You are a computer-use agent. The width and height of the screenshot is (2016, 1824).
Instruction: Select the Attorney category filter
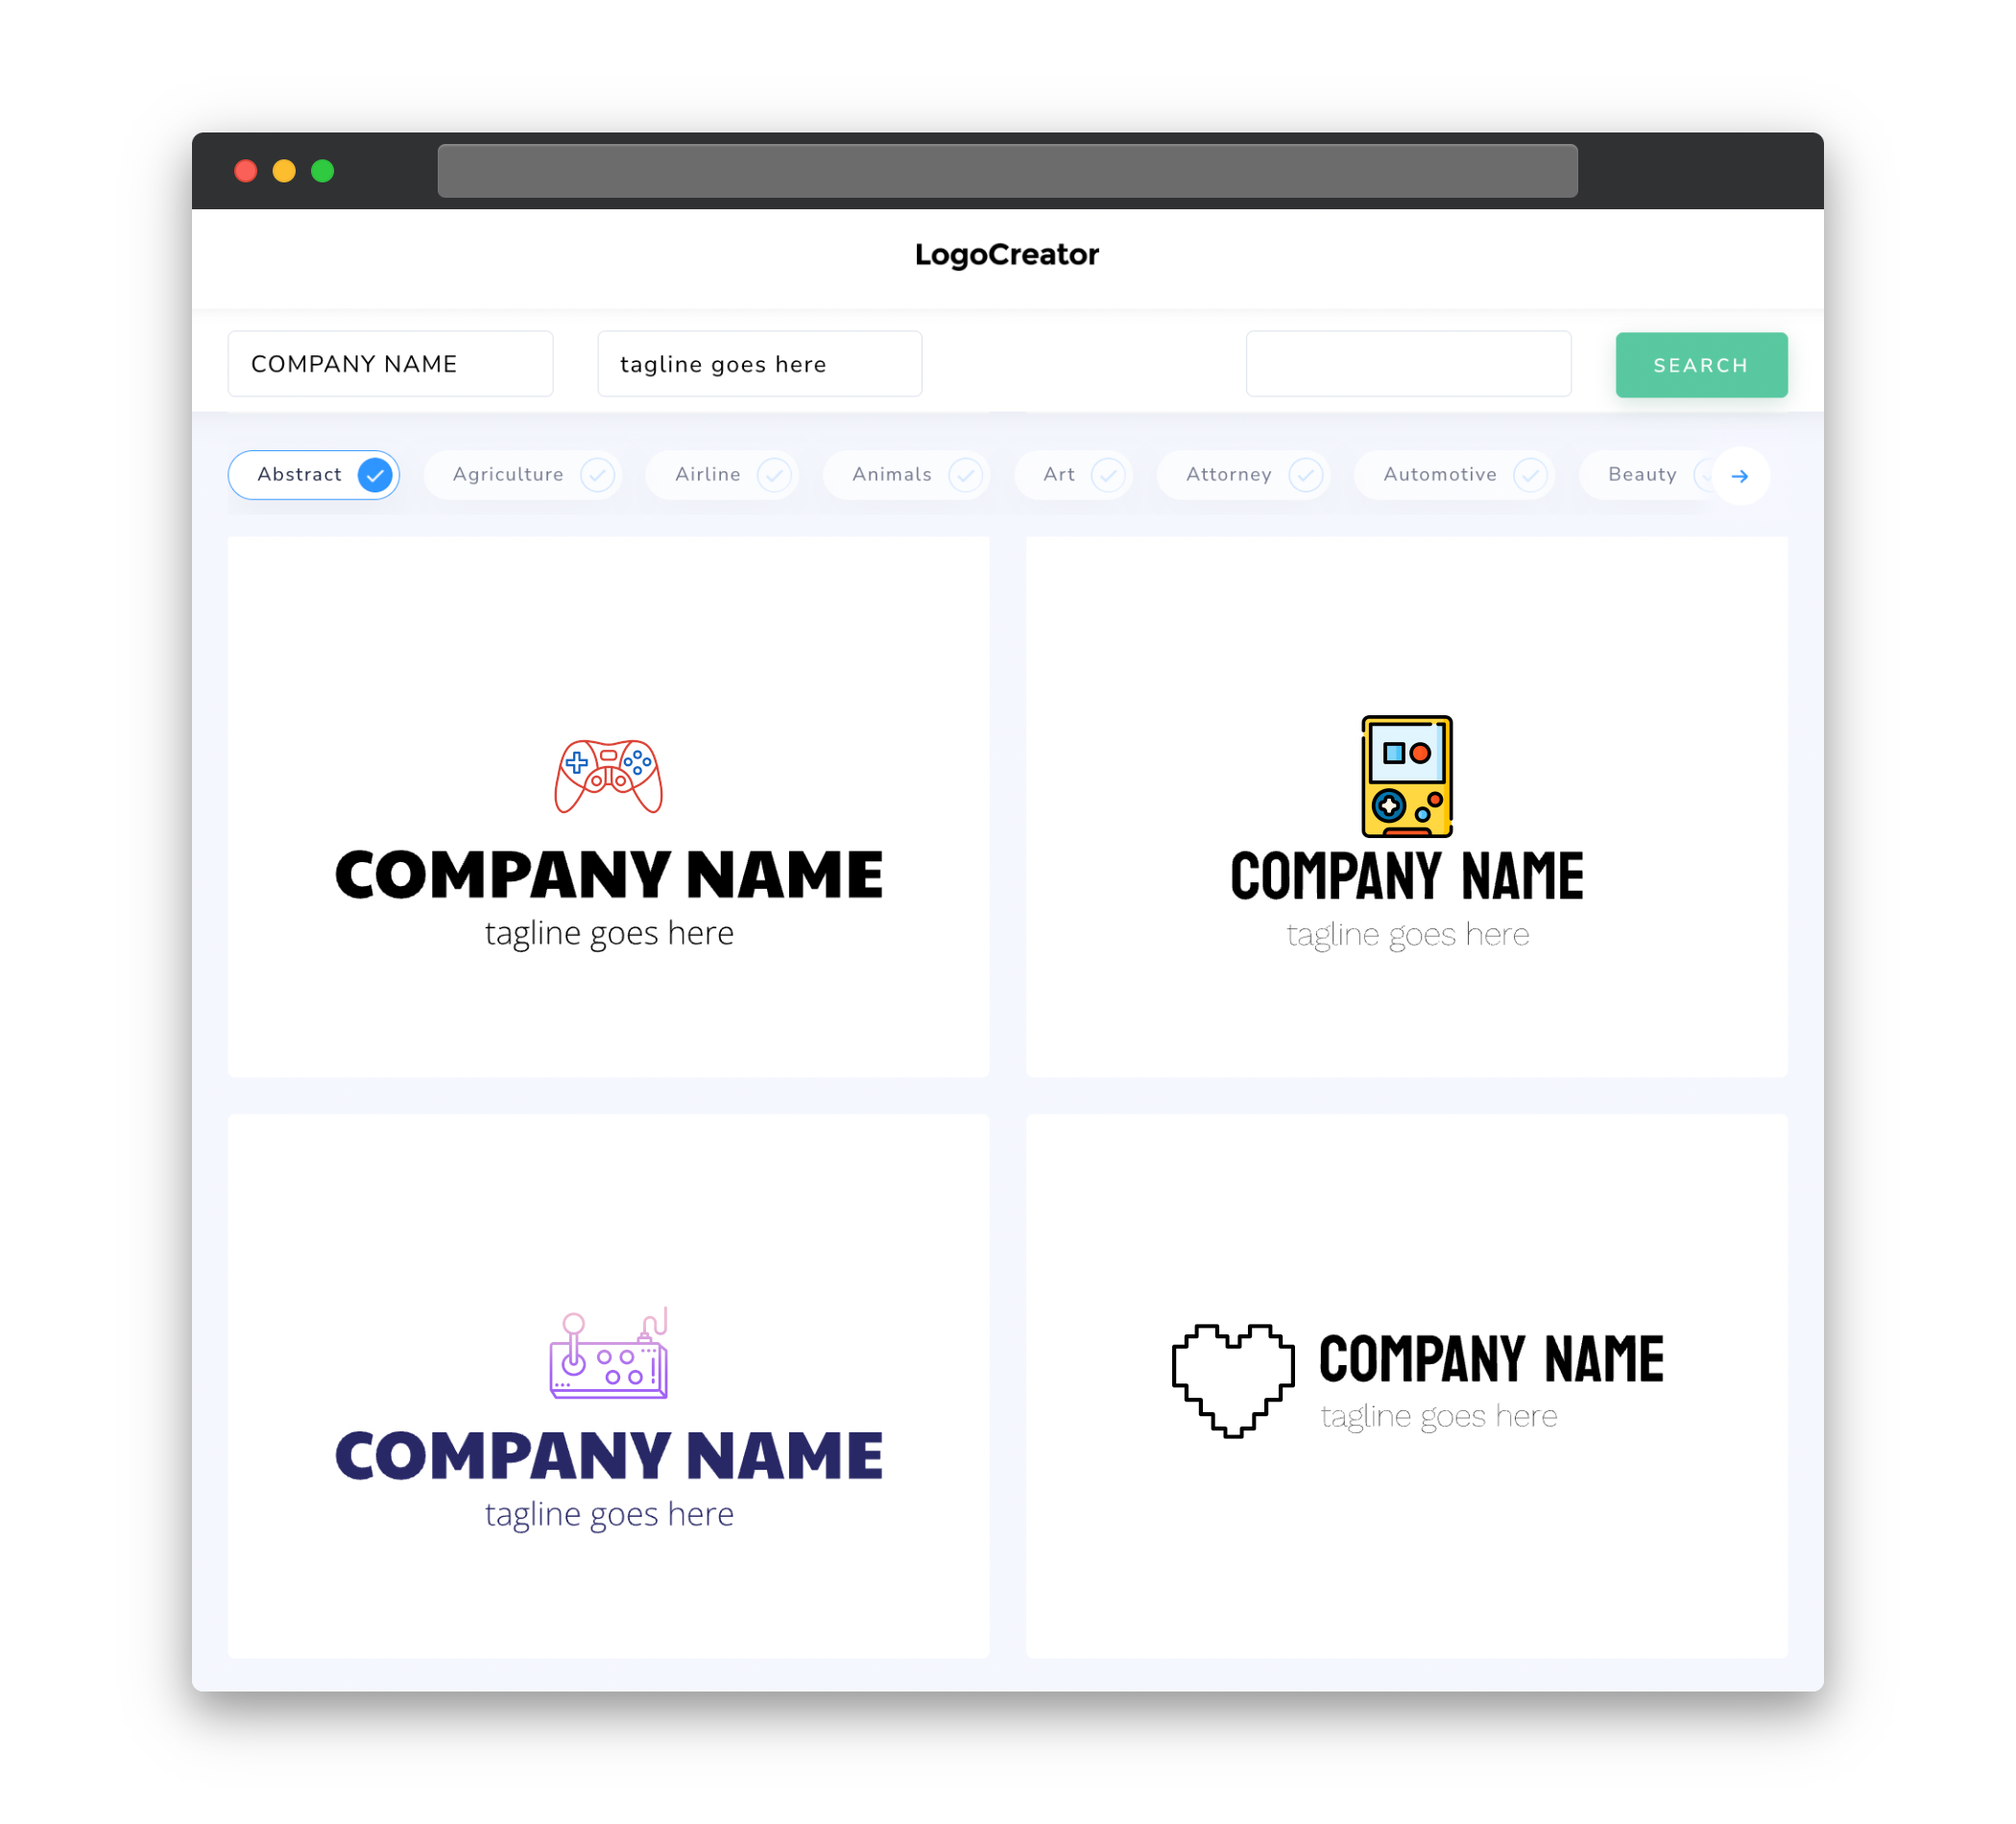click(1249, 474)
